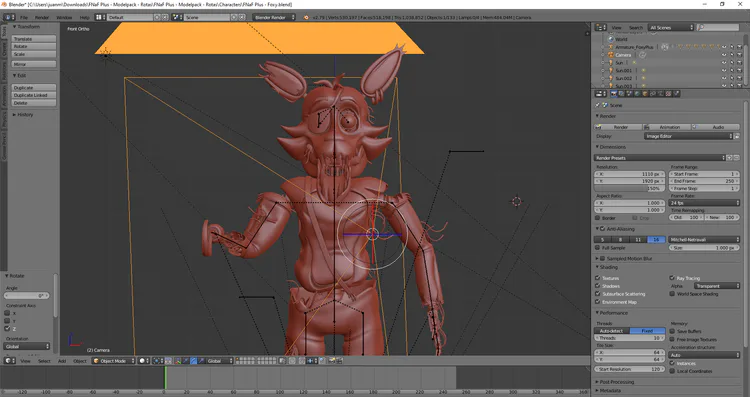Open the Alpha Transparent dropdown
The image size is (750, 397).
point(716,286)
